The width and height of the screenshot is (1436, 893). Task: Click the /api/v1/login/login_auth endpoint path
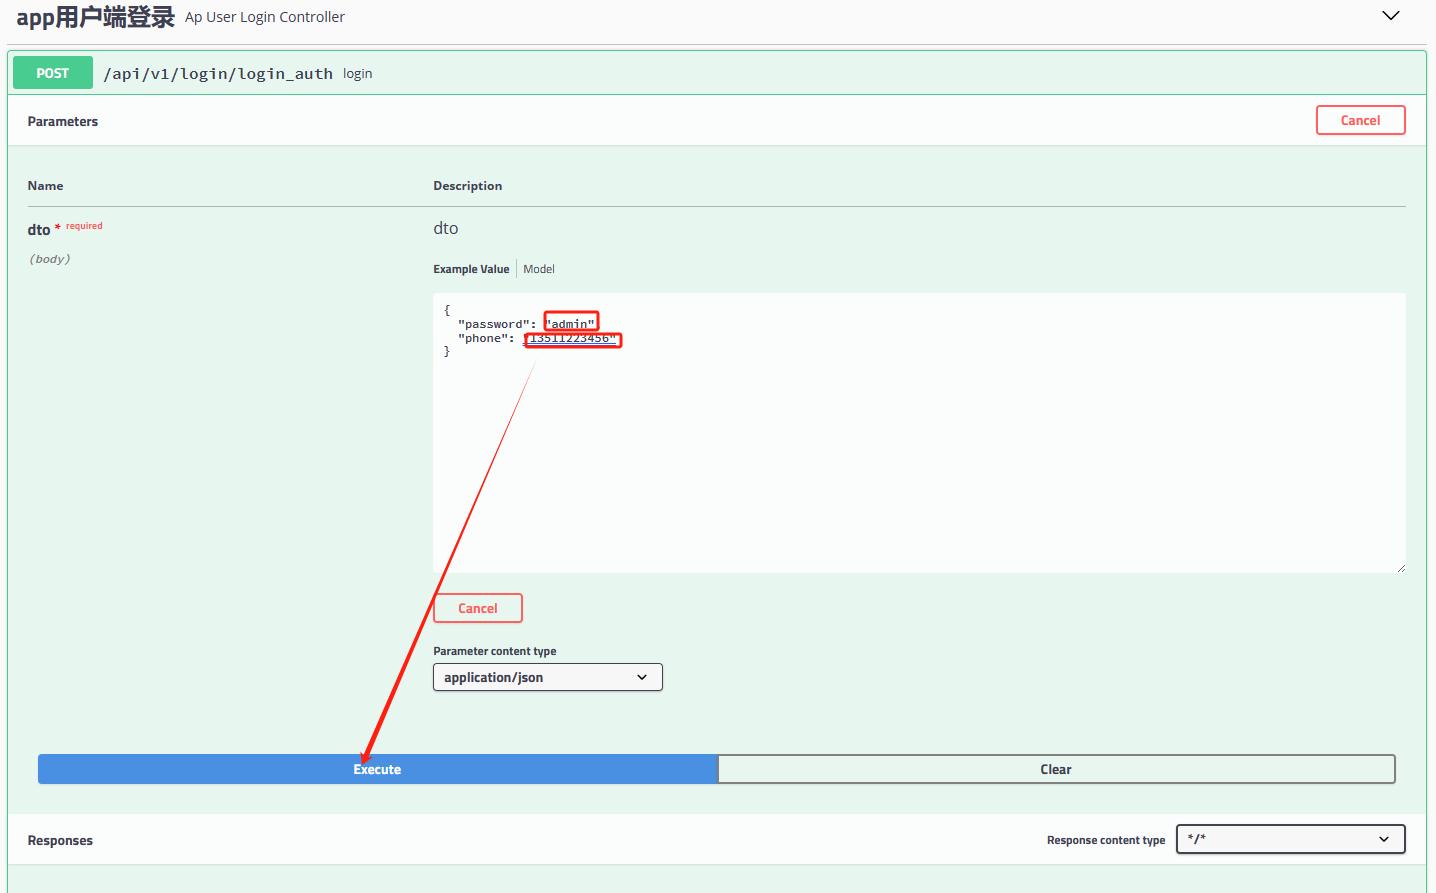[218, 74]
